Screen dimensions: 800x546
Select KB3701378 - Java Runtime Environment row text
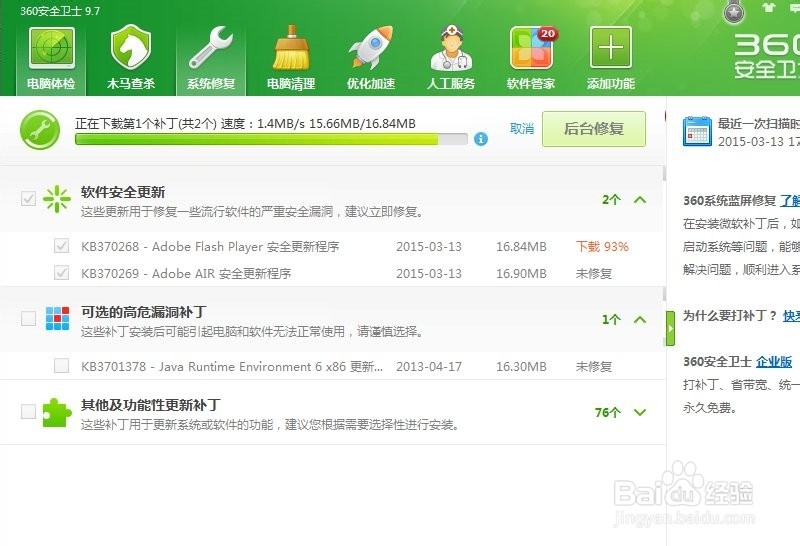coord(232,366)
